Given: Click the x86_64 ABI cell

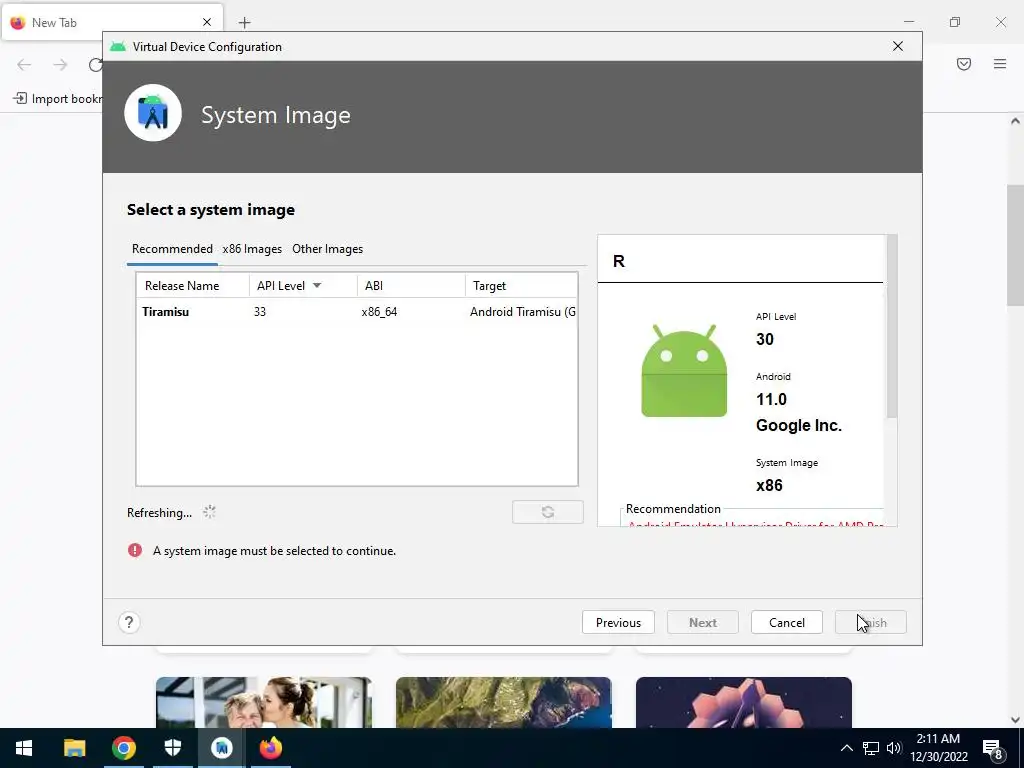Looking at the screenshot, I should click(x=379, y=312).
